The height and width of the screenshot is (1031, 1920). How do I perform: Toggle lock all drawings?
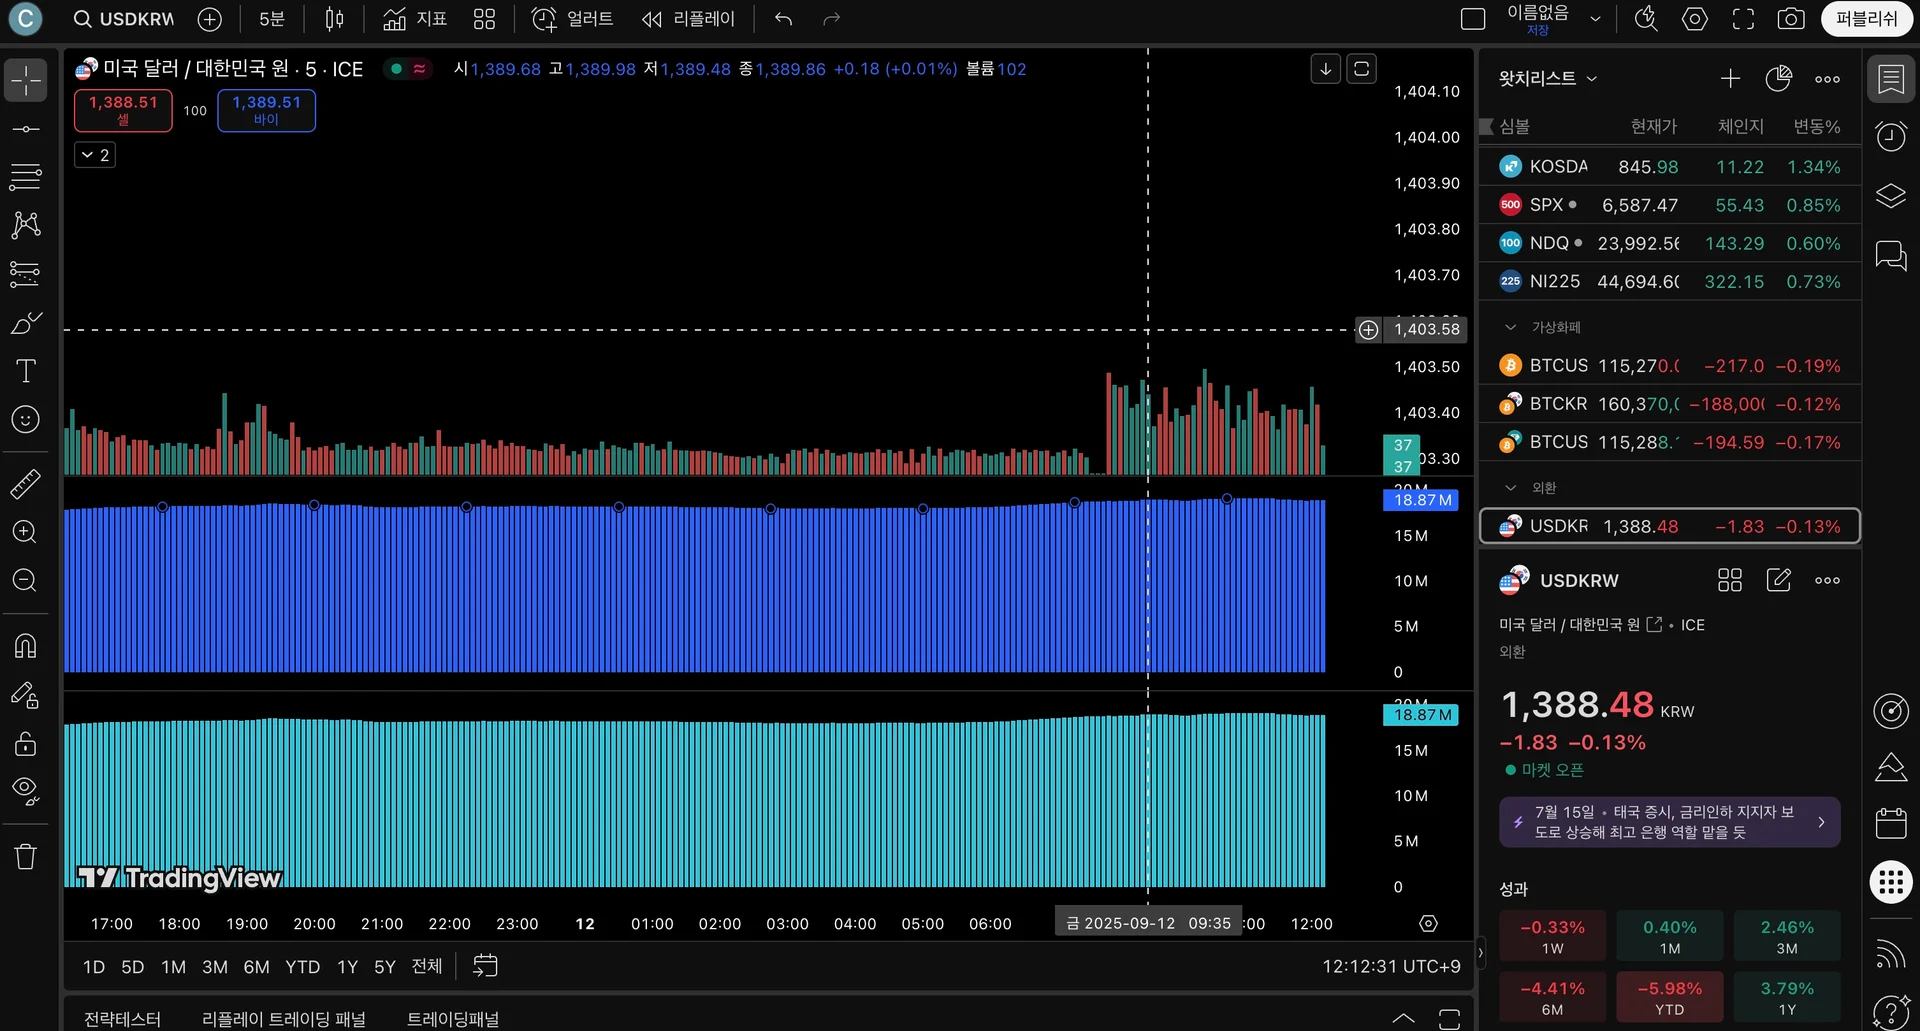(x=26, y=743)
